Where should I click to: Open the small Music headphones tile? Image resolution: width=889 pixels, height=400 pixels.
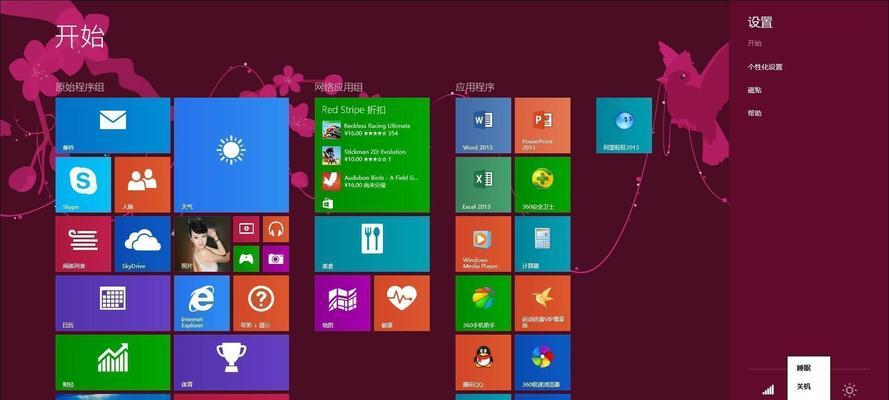(x=276, y=229)
